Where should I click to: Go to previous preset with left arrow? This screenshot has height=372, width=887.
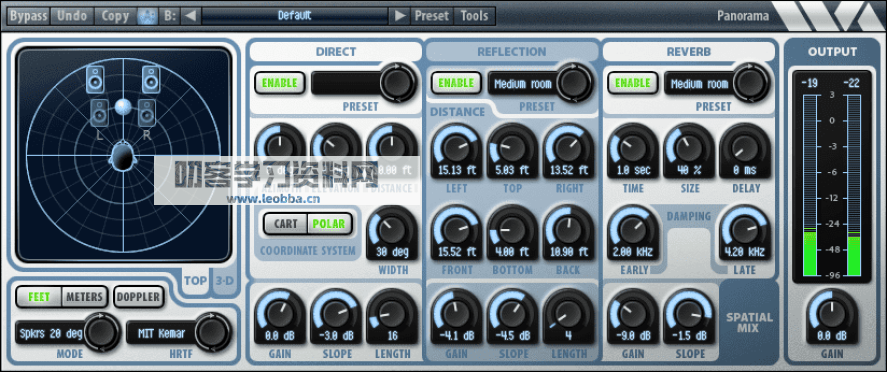point(190,16)
